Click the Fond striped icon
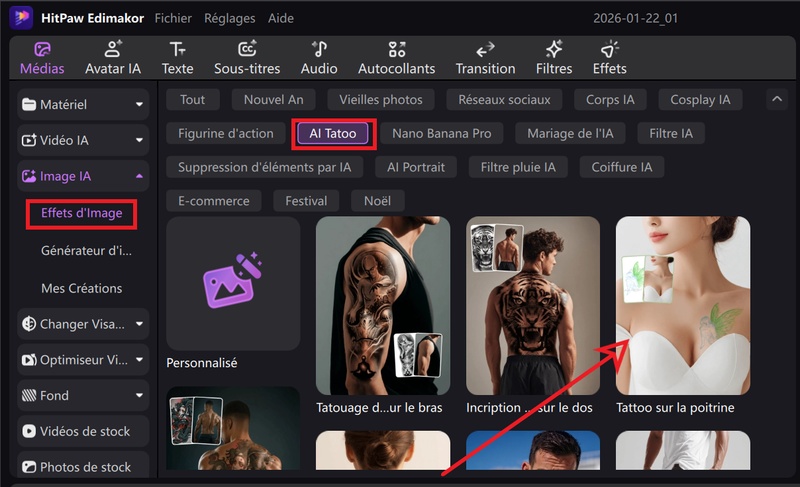The width and height of the screenshot is (800, 487). click(29, 395)
